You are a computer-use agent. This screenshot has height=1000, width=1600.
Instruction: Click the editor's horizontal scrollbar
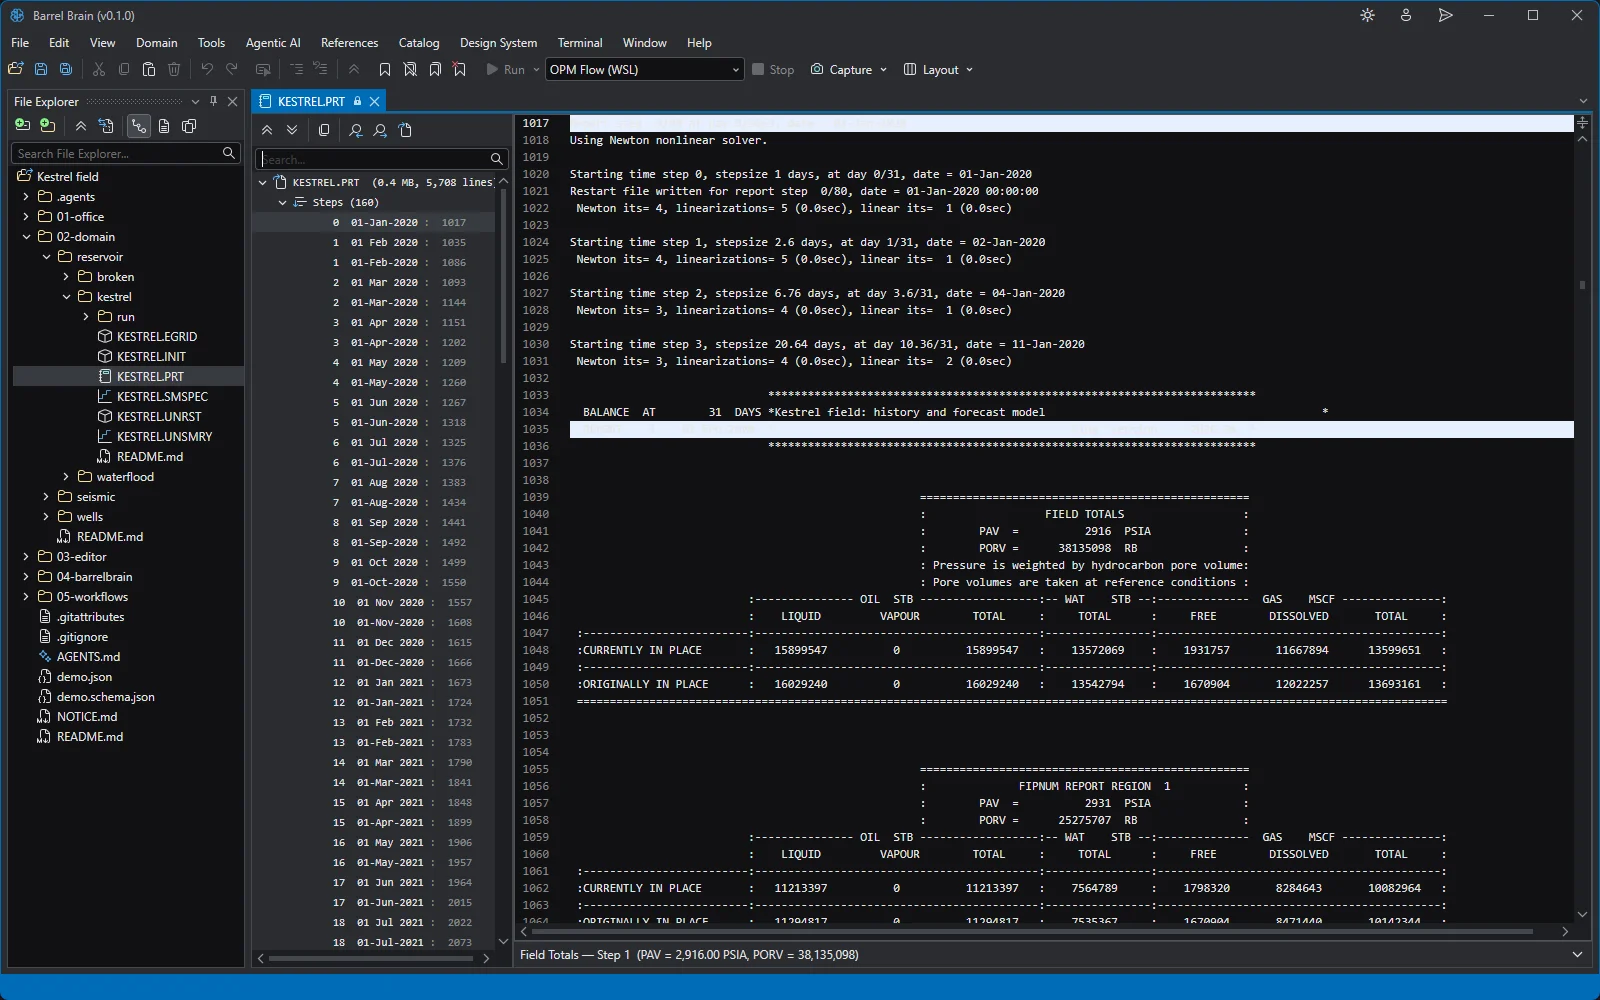(x=1033, y=931)
